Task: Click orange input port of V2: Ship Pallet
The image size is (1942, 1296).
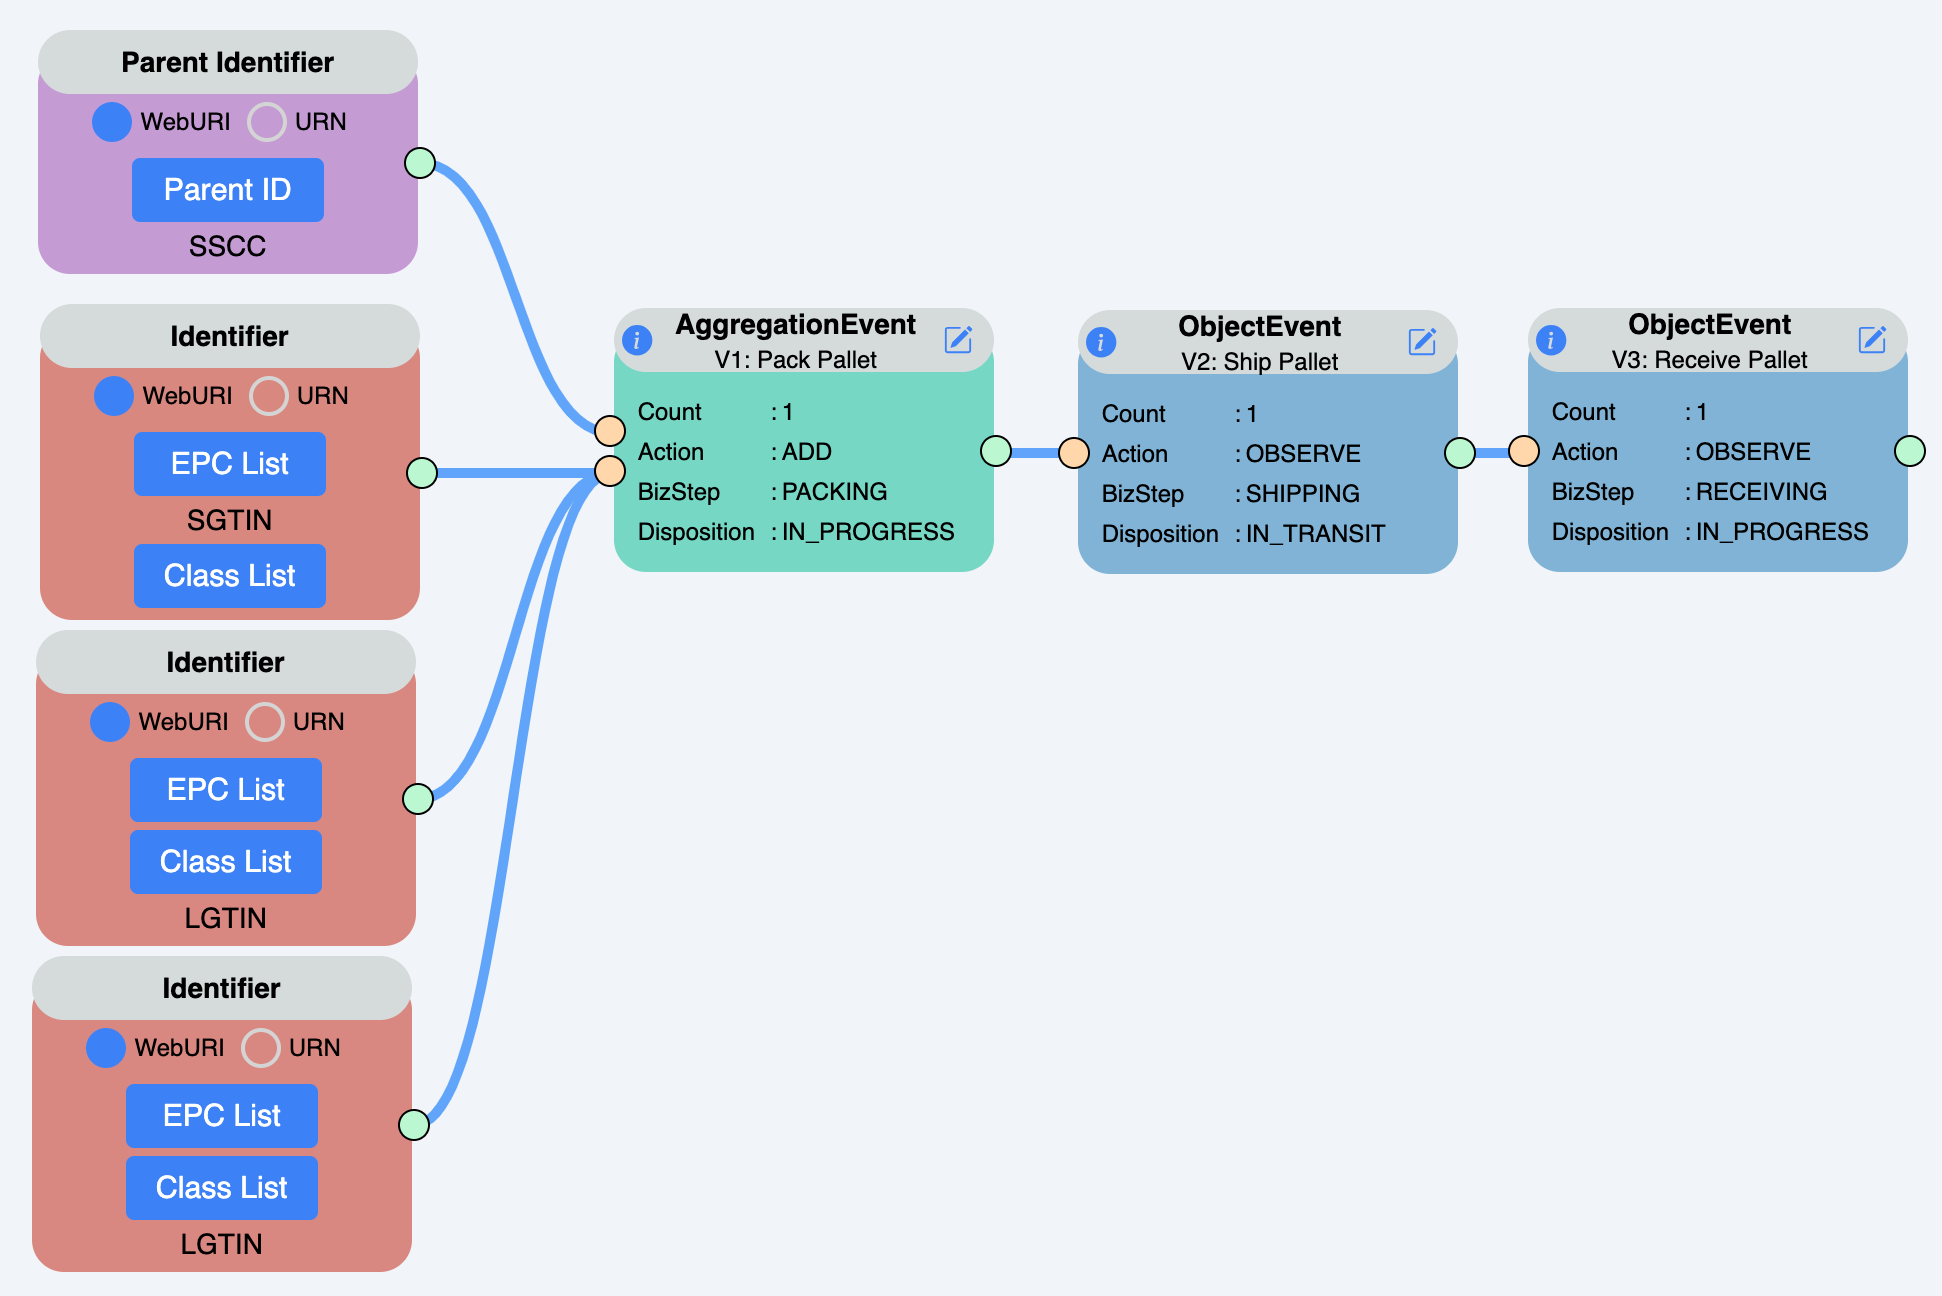Action: pos(1074,453)
